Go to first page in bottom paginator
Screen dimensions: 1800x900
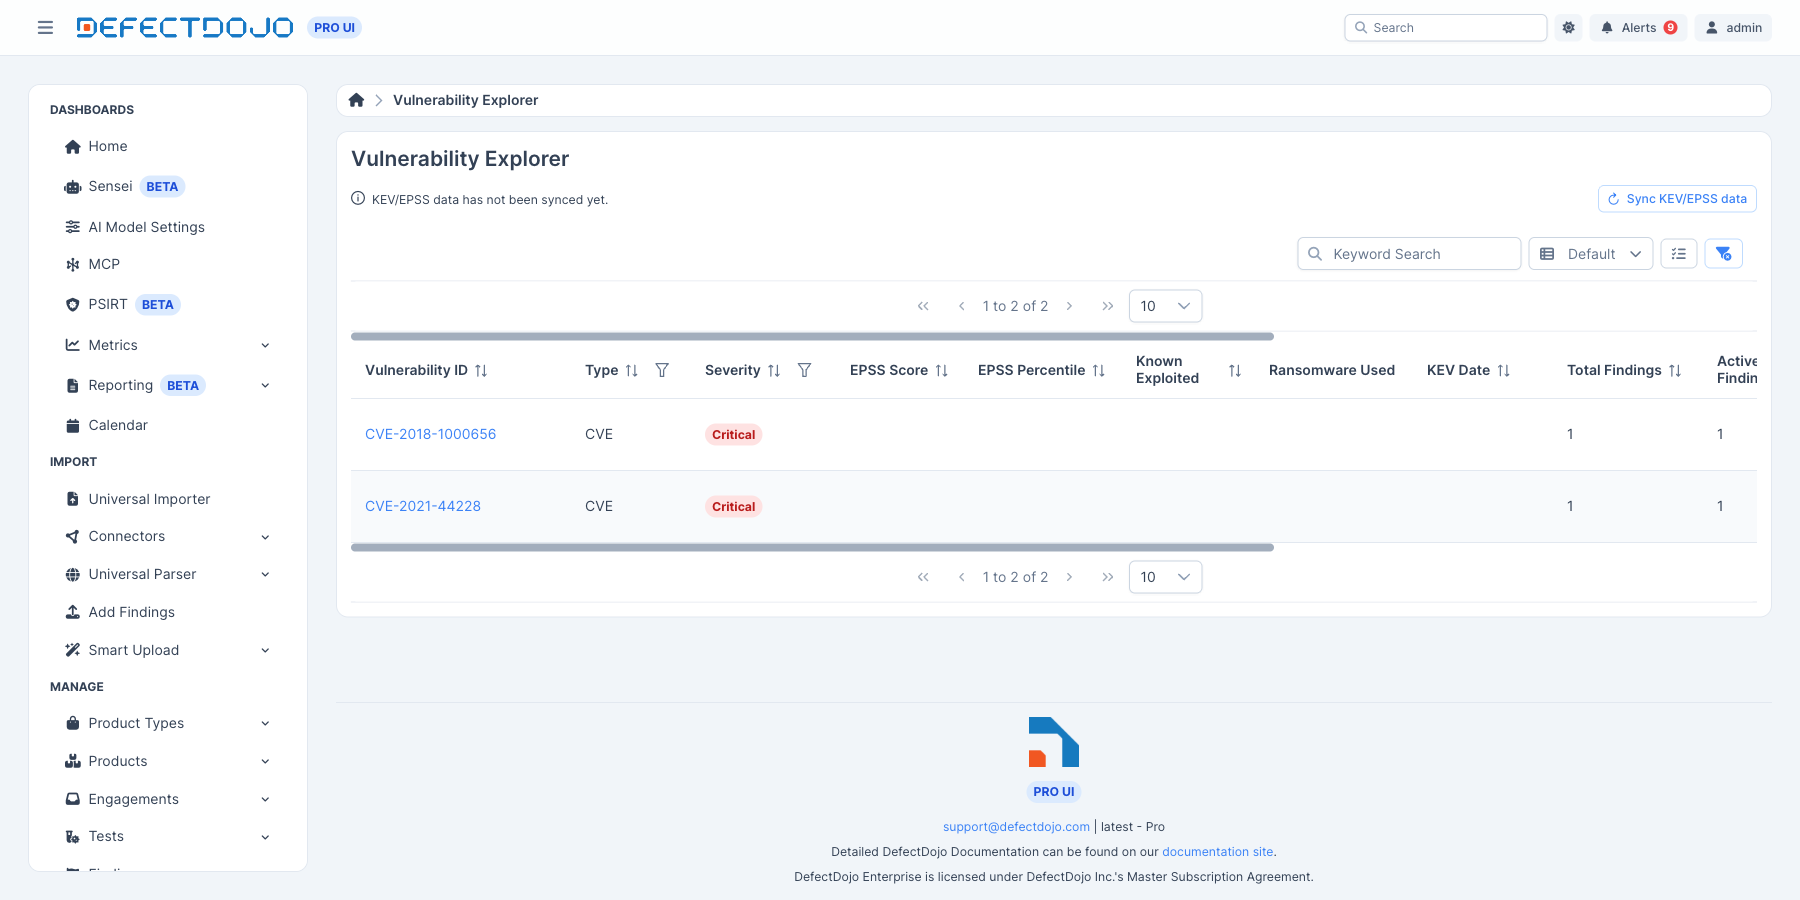tap(923, 577)
